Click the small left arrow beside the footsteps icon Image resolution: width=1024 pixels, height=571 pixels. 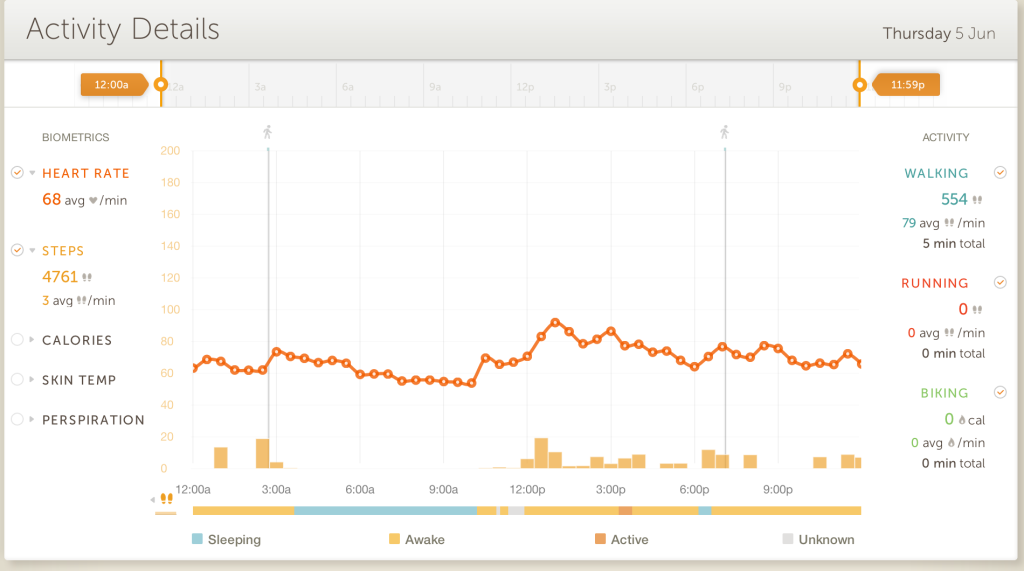pyautogui.click(x=153, y=500)
